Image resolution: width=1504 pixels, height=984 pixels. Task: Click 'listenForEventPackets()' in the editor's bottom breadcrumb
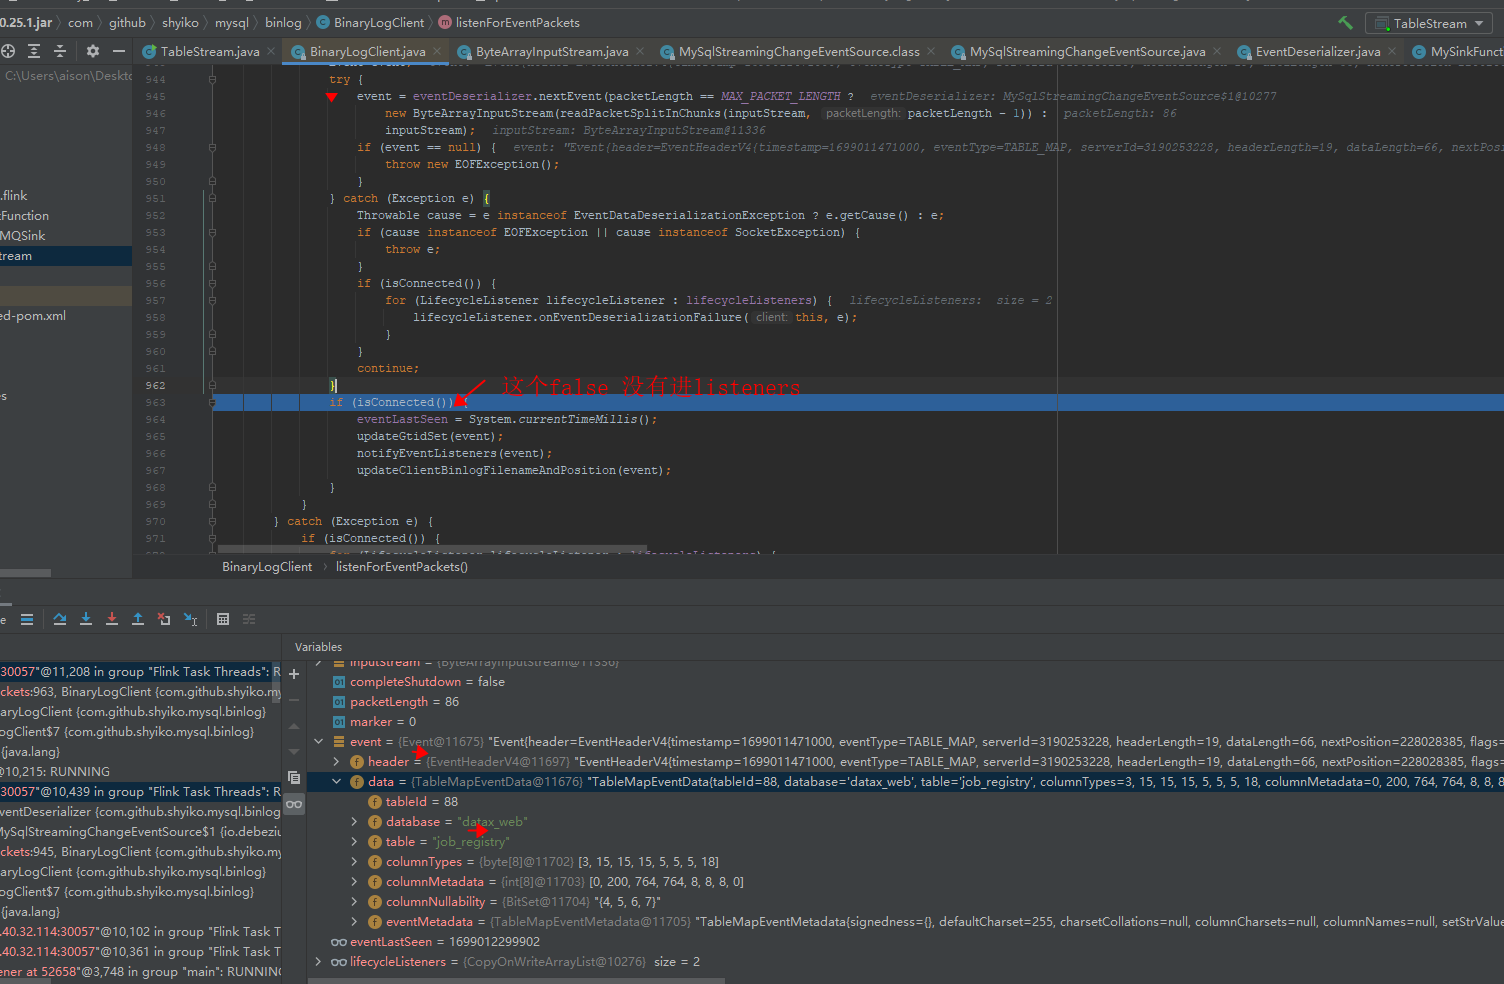coord(402,566)
